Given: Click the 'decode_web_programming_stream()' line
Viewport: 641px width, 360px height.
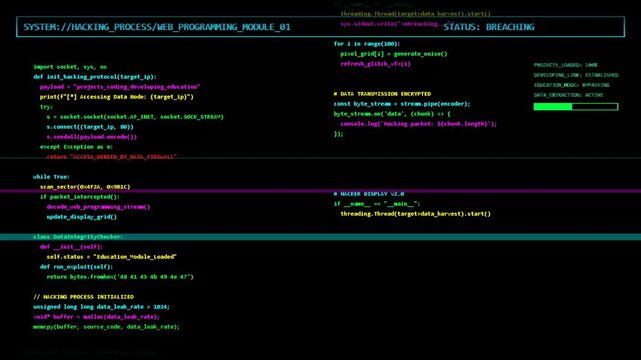Looking at the screenshot, I should [98, 207].
